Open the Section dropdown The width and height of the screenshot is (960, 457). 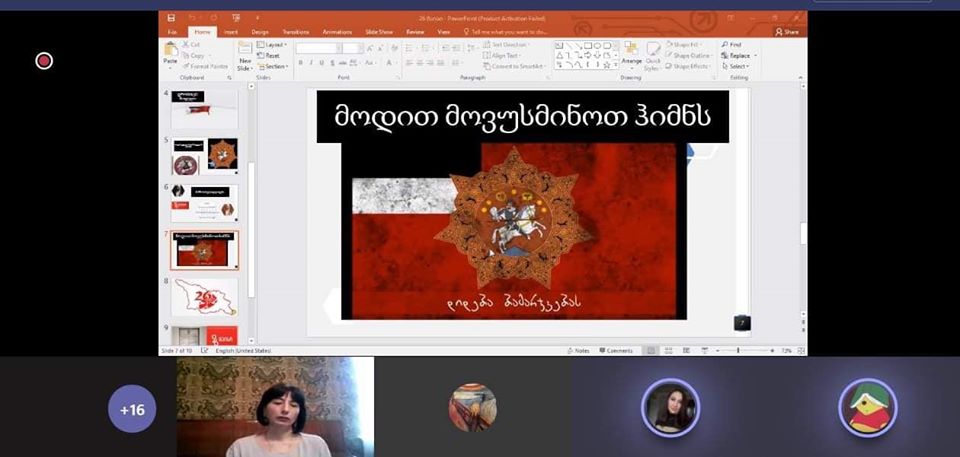(x=273, y=66)
